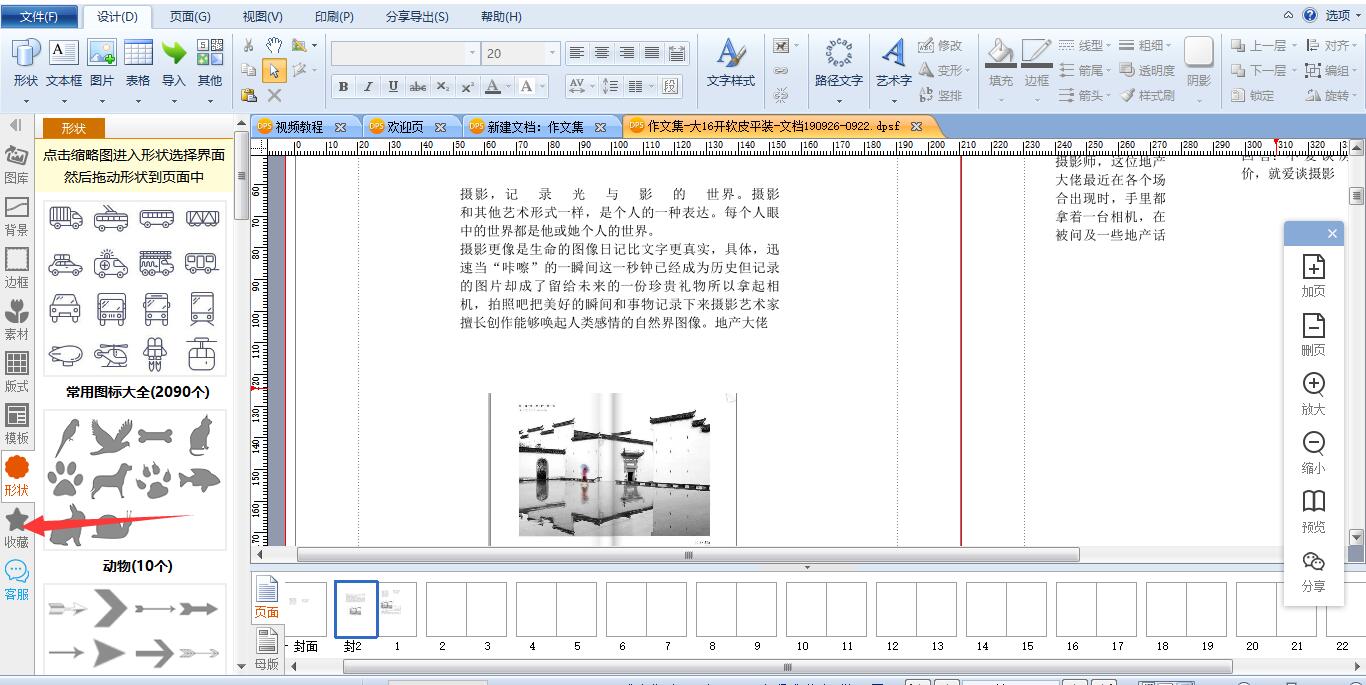Viewport: 1366px width, 685px height.
Task: Switch to the 印刷(P) ribbon tab
Action: pos(334,16)
